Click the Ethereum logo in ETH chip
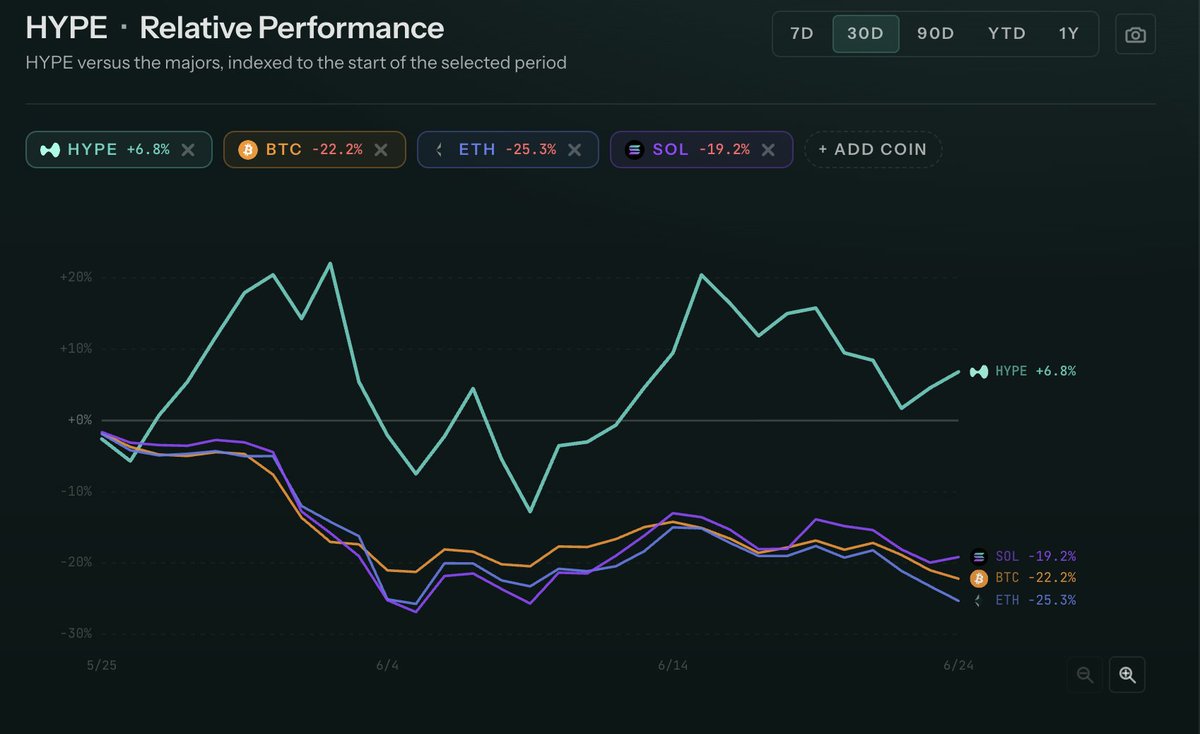 click(x=440, y=149)
